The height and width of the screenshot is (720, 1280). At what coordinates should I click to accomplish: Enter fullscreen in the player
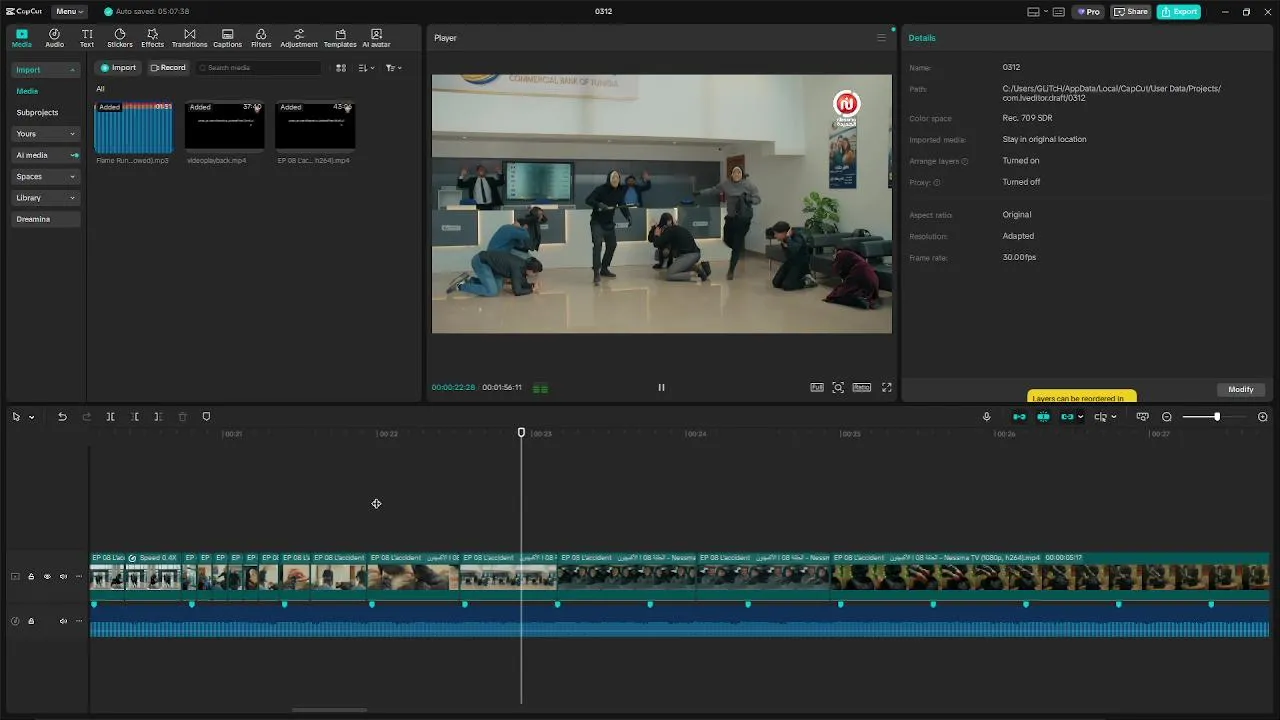coord(886,387)
